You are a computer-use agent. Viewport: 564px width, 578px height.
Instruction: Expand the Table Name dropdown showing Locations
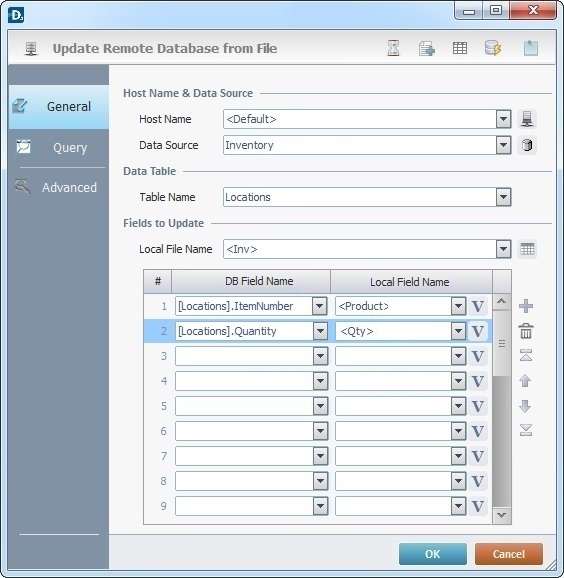(503, 197)
